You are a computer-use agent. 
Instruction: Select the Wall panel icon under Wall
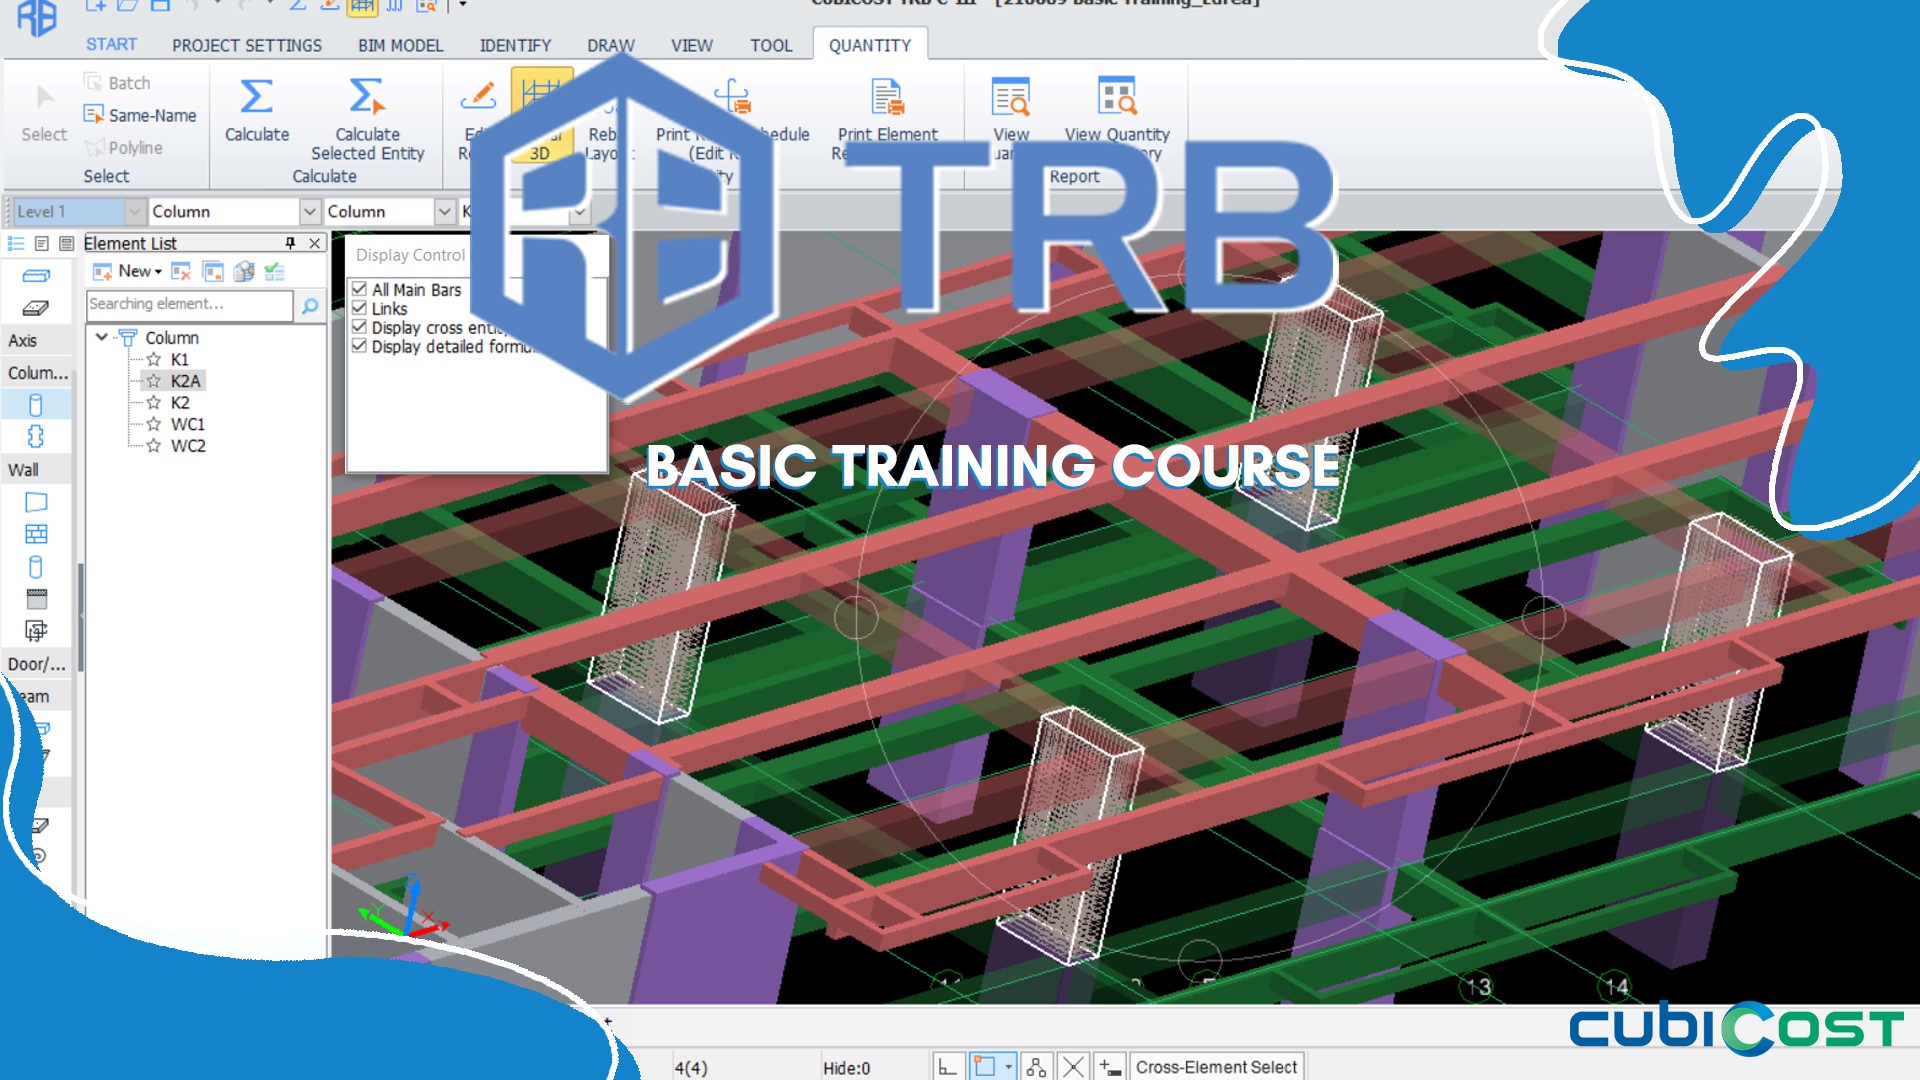pos(36,502)
